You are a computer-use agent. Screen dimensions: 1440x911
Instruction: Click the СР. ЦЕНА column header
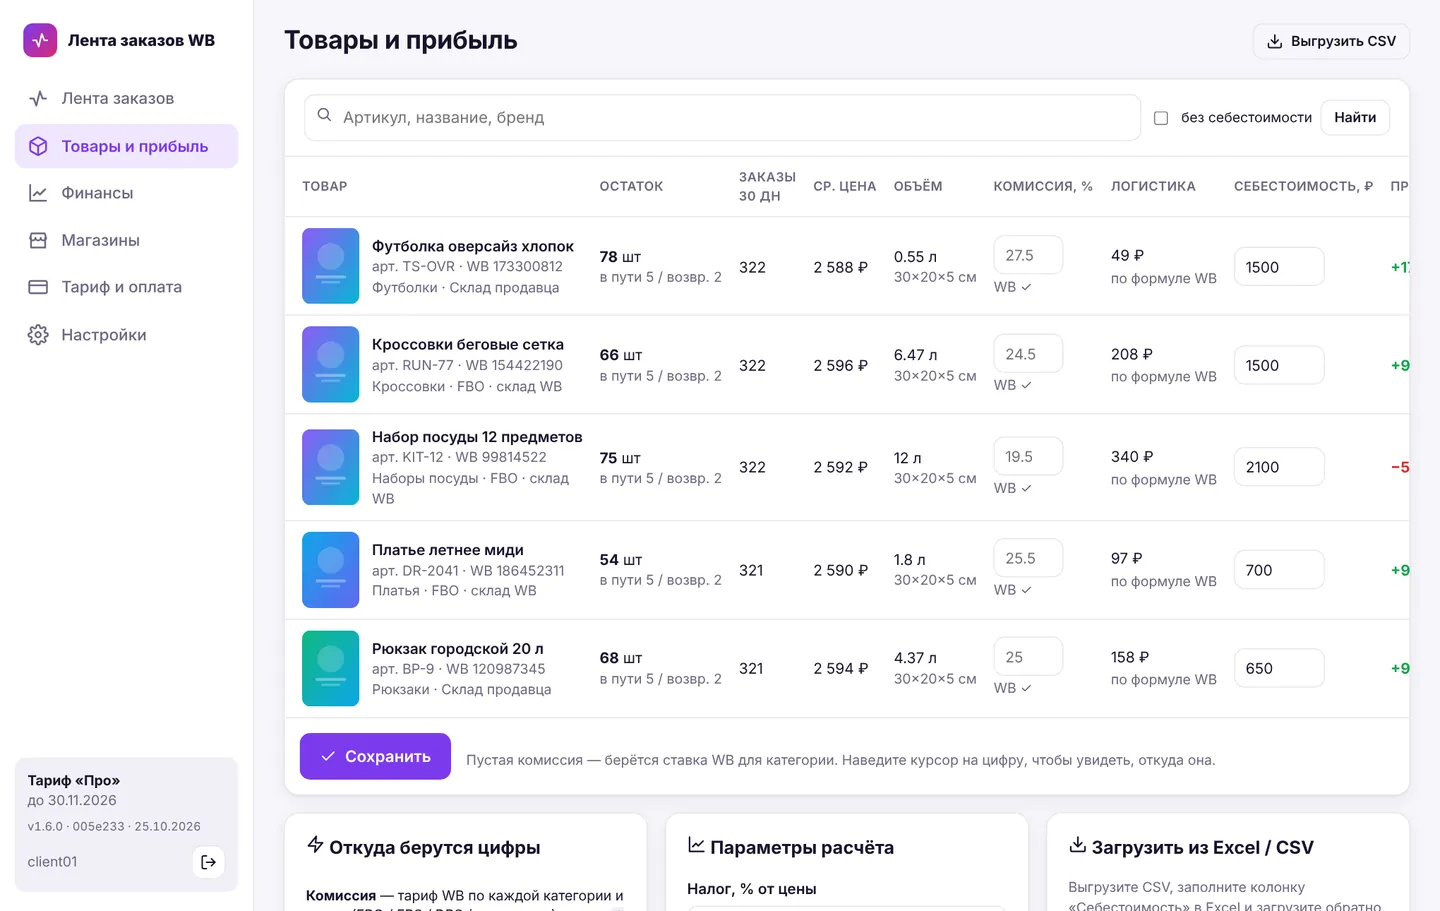[844, 186]
